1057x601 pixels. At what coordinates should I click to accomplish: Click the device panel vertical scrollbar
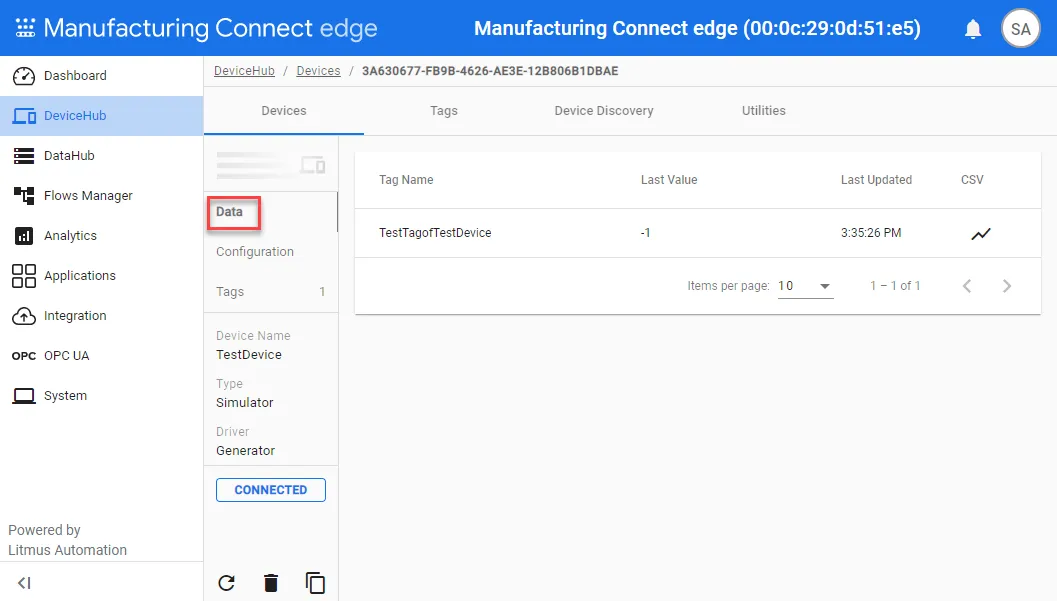337,212
